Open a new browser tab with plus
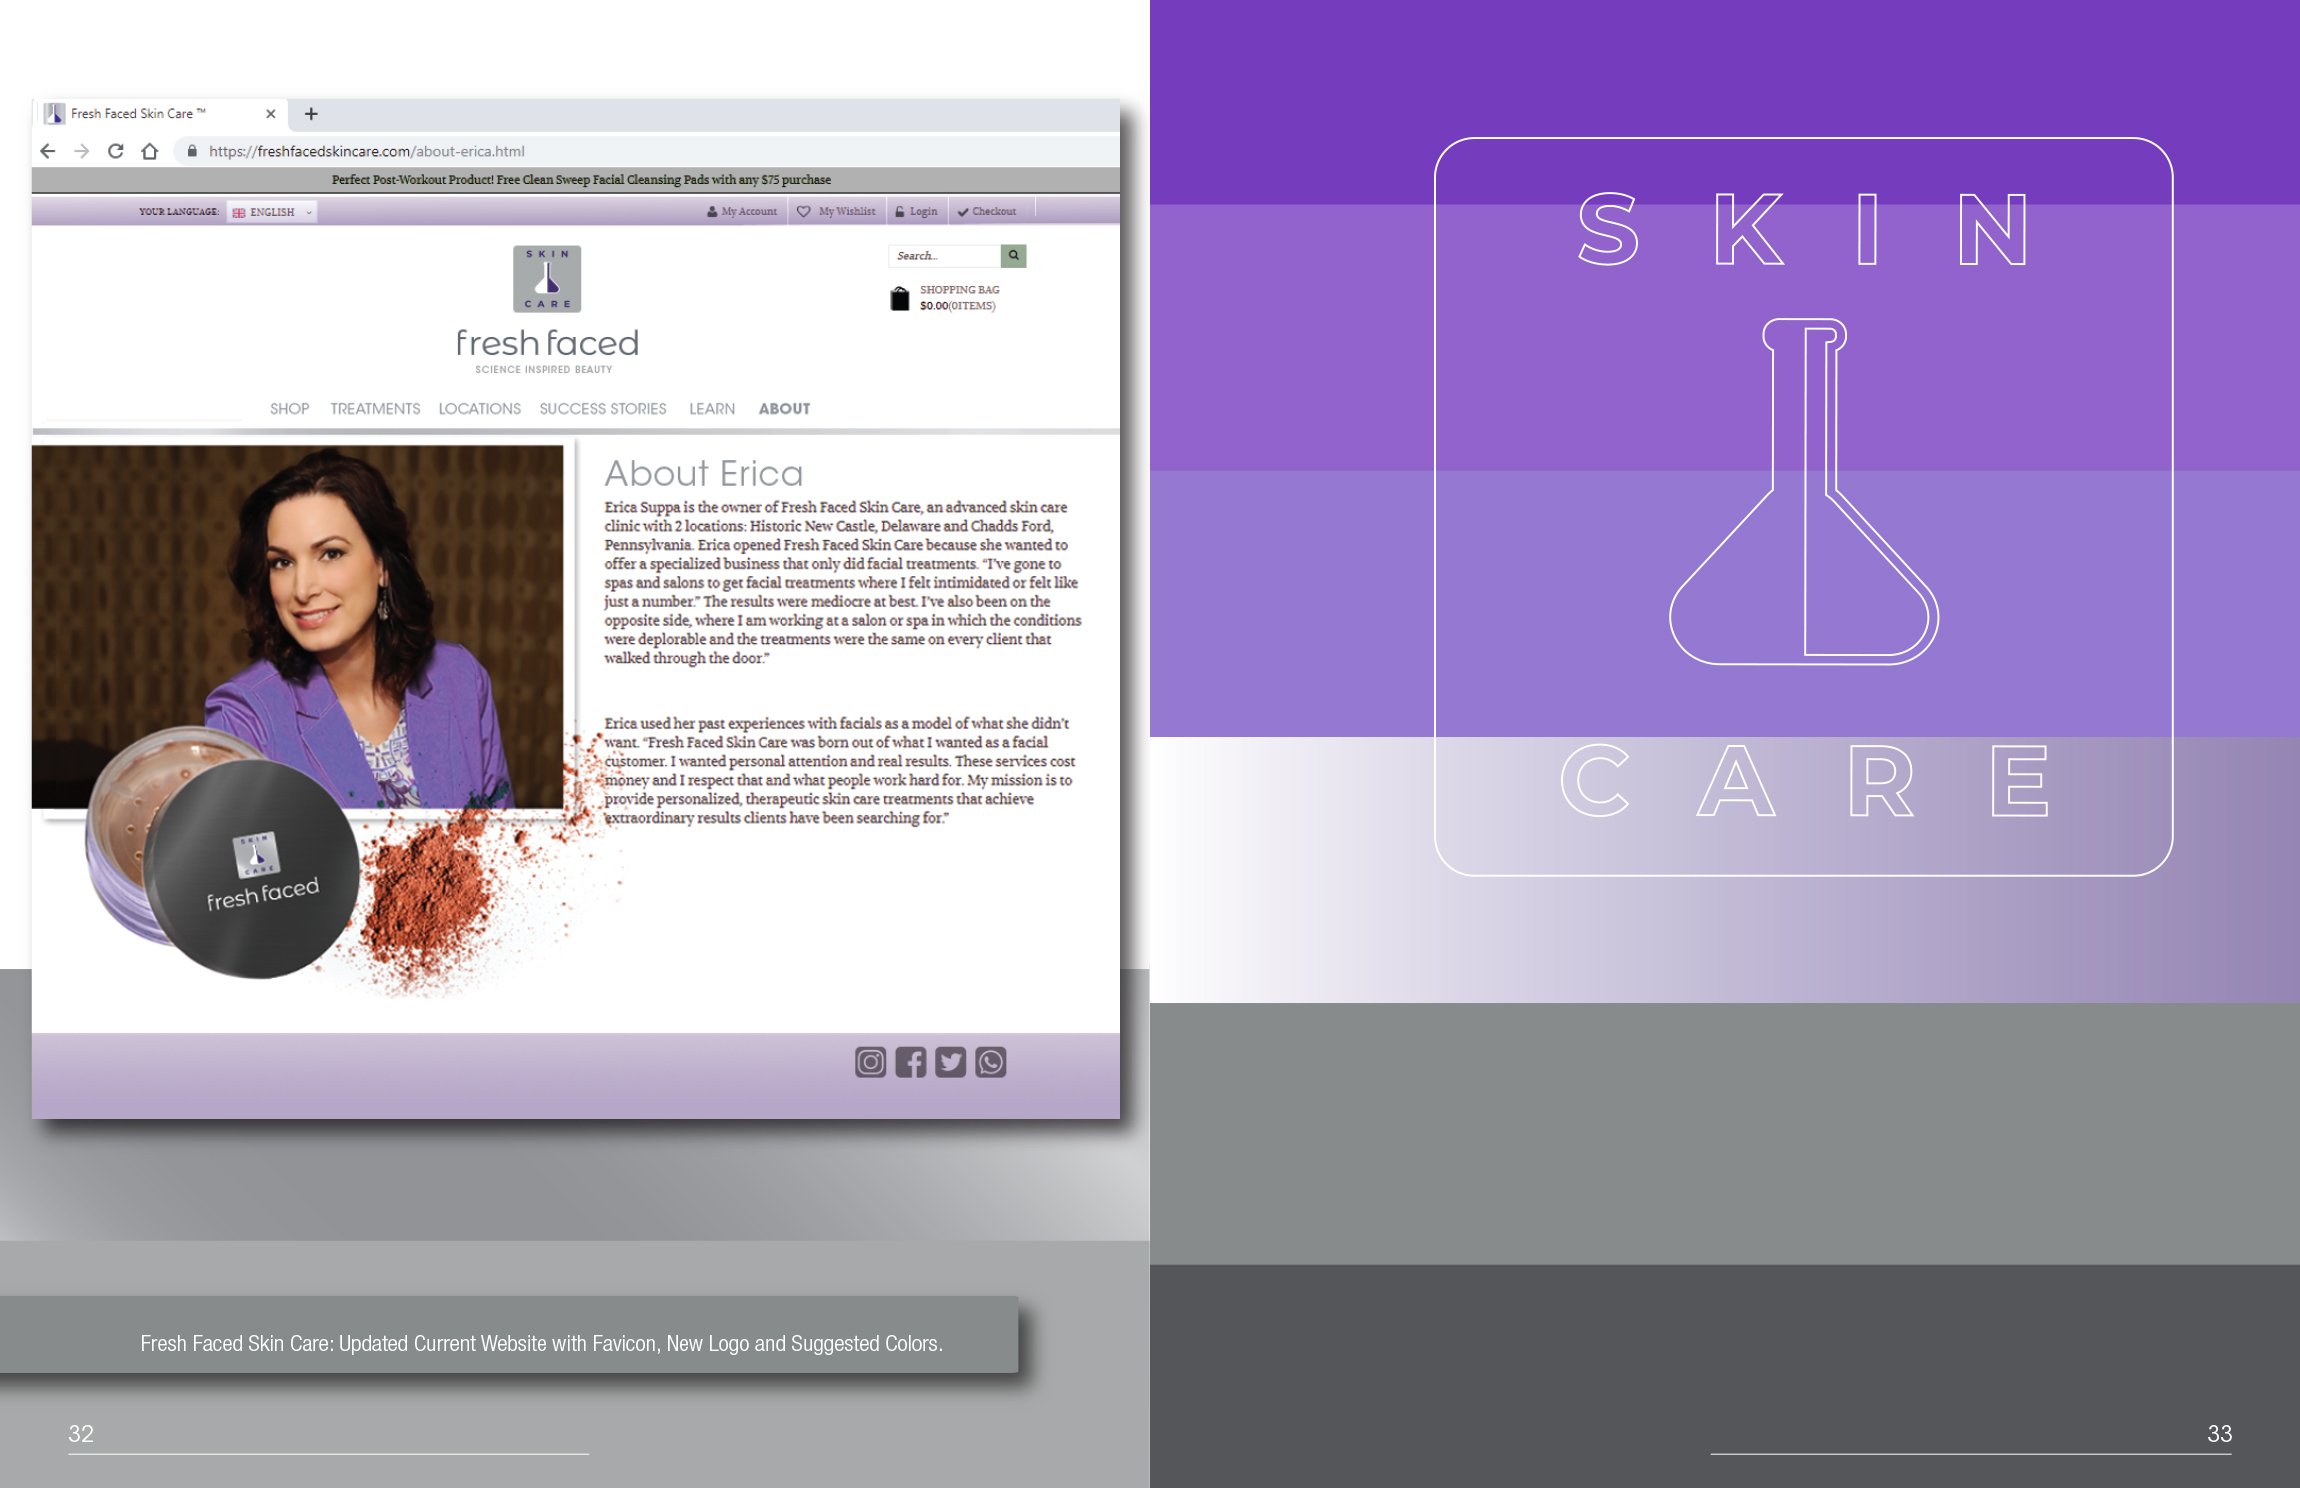Screen dimensions: 2300x1488 click(311, 114)
